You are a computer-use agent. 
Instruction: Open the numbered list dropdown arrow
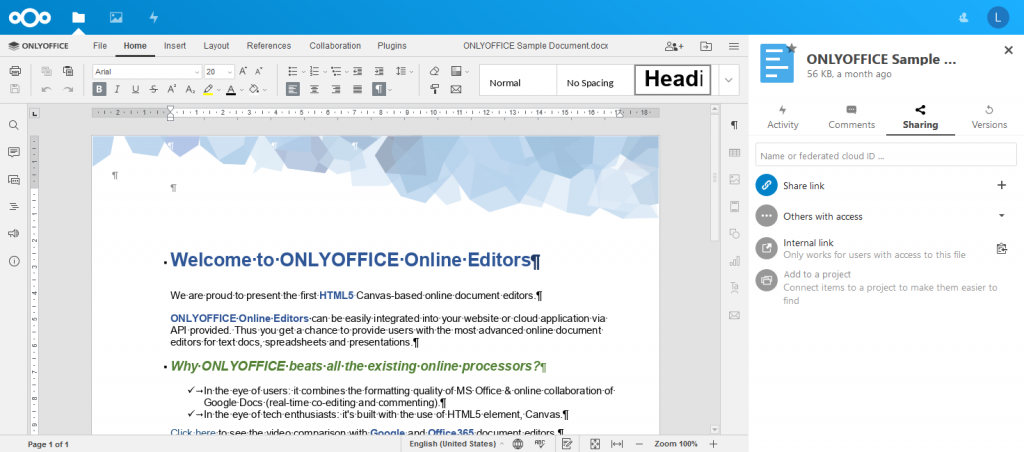(324, 72)
